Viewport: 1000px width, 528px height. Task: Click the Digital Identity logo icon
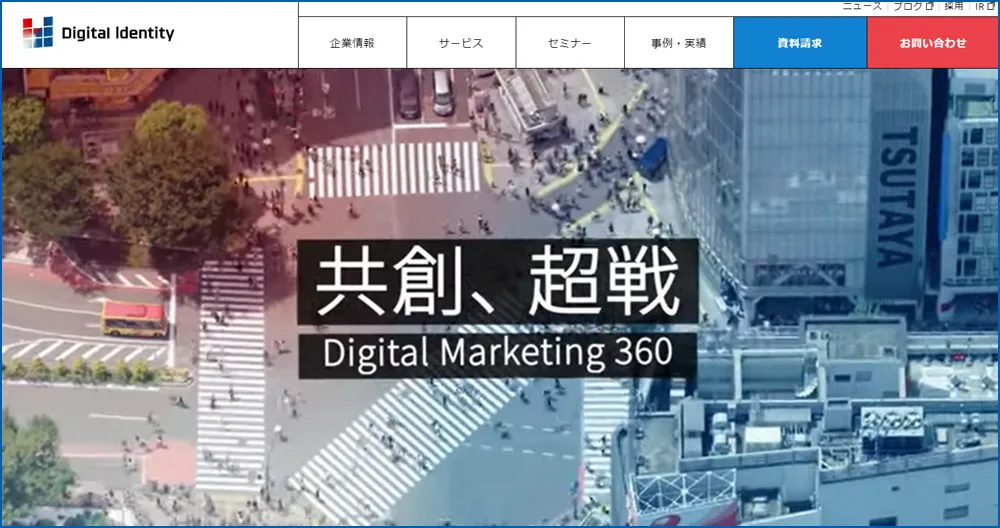point(38,33)
